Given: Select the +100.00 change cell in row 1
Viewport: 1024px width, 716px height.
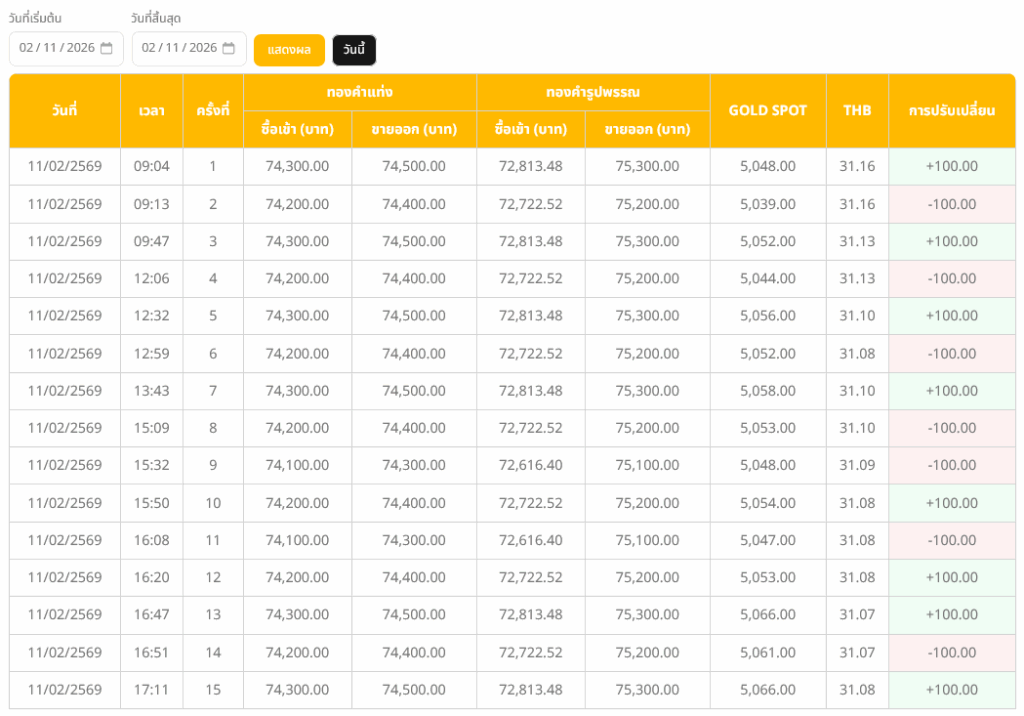Looking at the screenshot, I should [952, 167].
